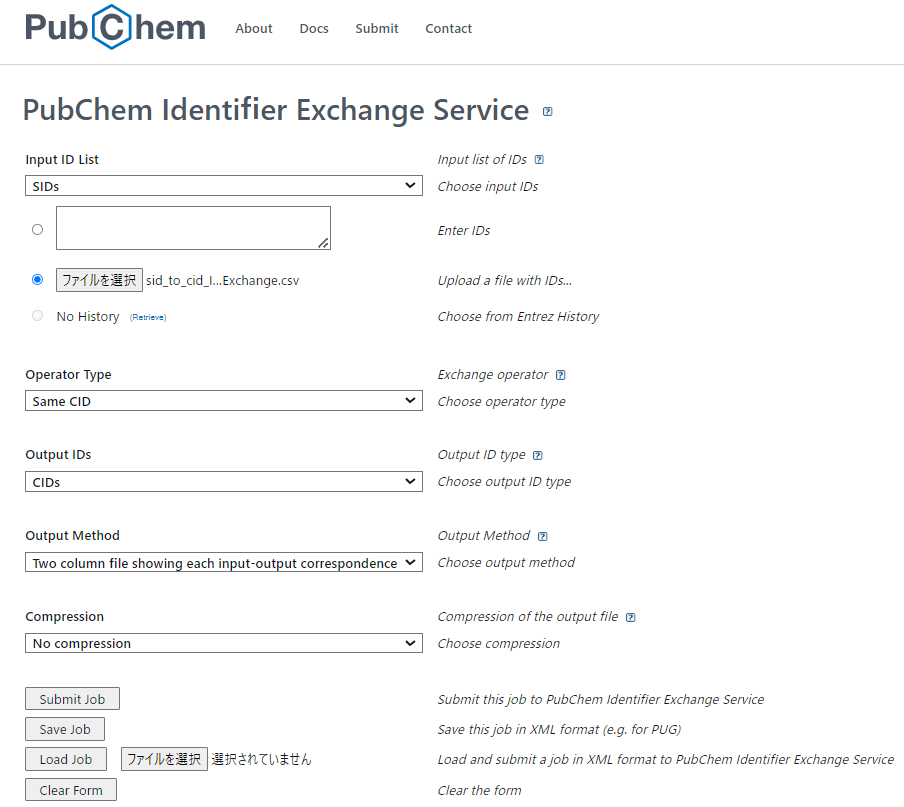
Task: Open the Output Method help icon
Action: (x=542, y=535)
